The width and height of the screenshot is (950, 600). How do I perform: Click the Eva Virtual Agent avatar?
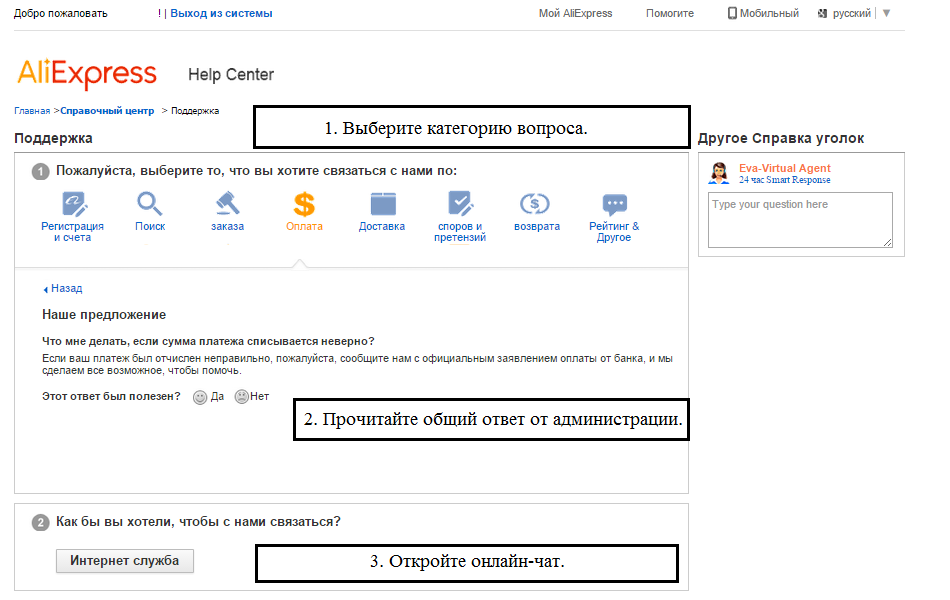tap(718, 173)
